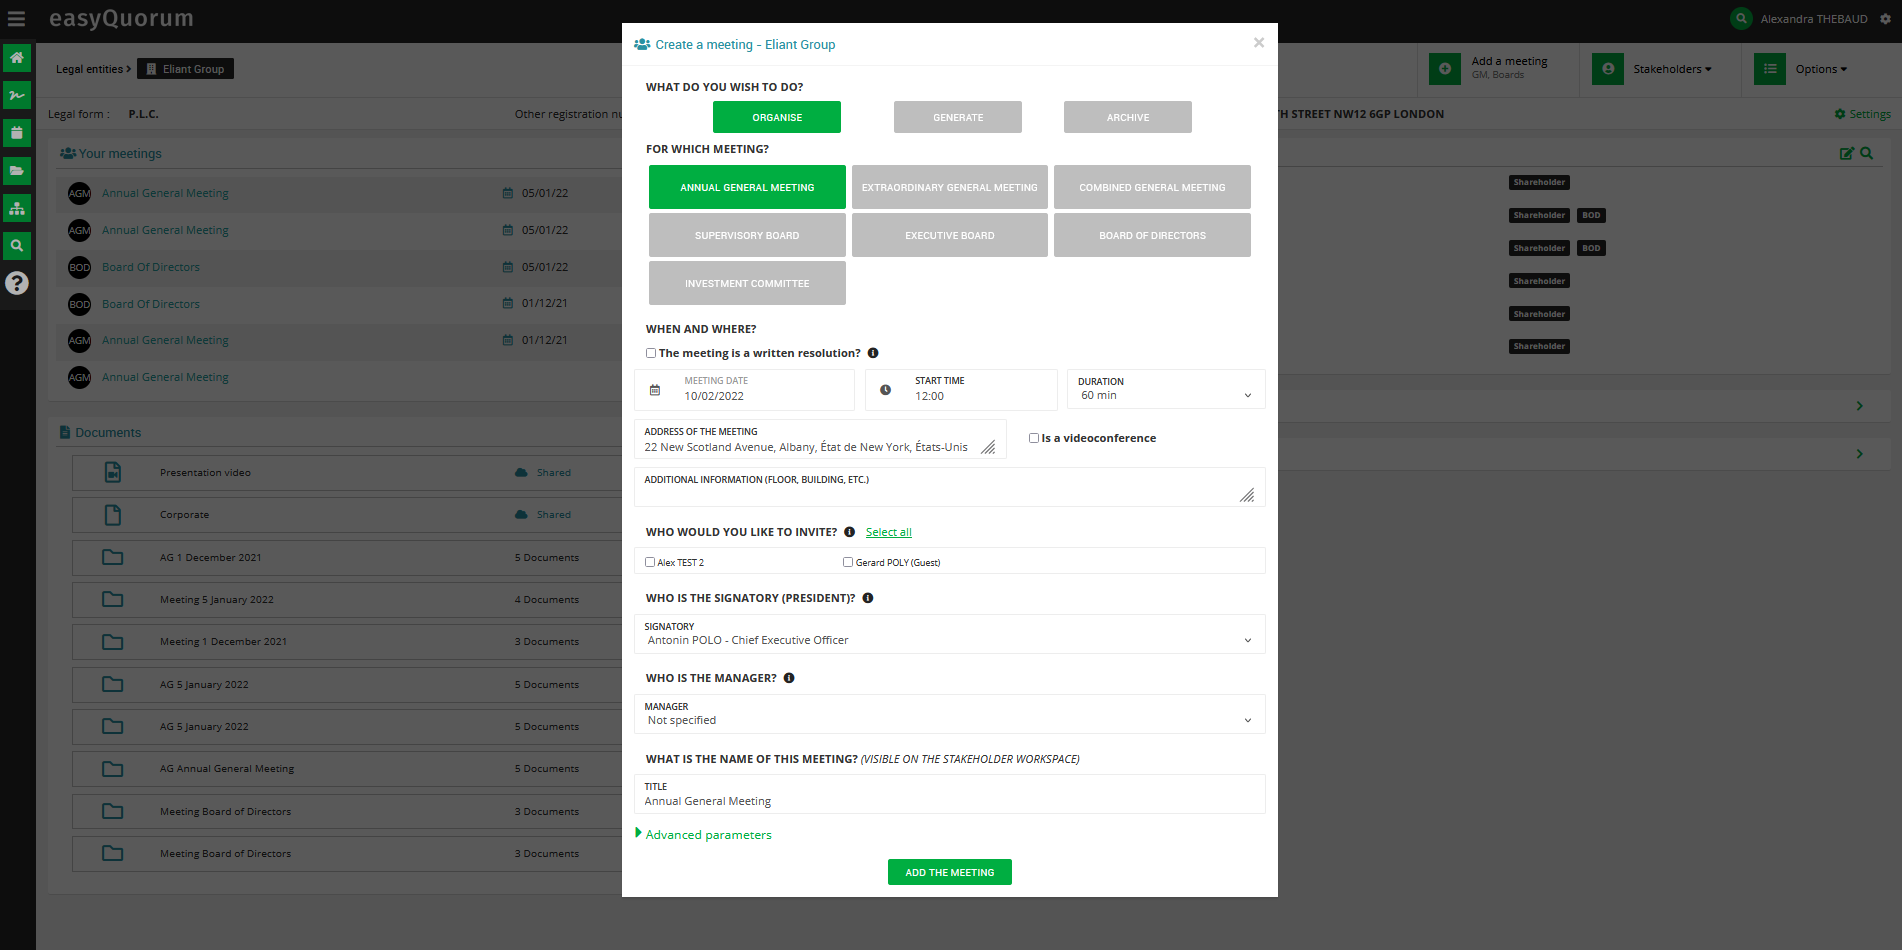Click the Add the Meeting button
The image size is (1902, 950).
point(949,872)
